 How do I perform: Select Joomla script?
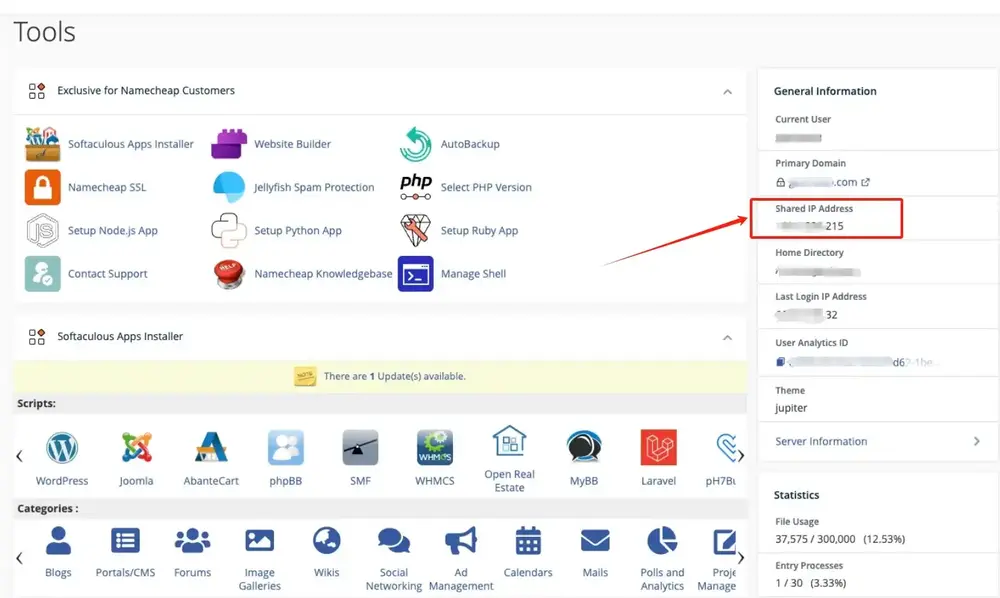click(136, 458)
